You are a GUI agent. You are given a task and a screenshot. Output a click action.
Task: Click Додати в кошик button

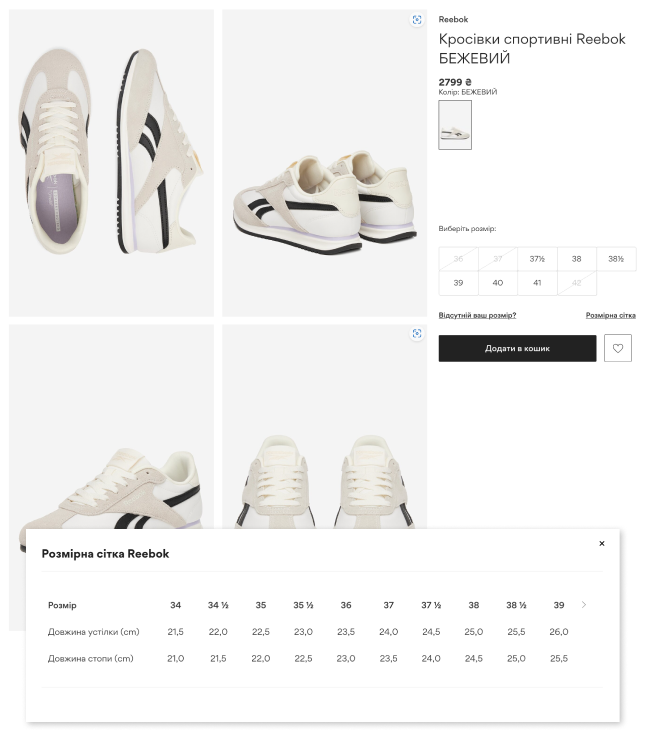[517, 348]
